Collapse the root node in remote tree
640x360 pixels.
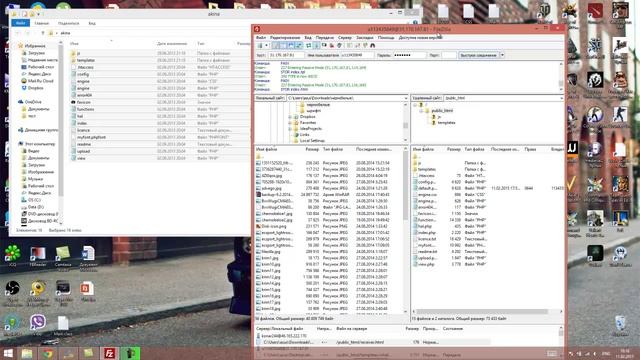[415, 105]
